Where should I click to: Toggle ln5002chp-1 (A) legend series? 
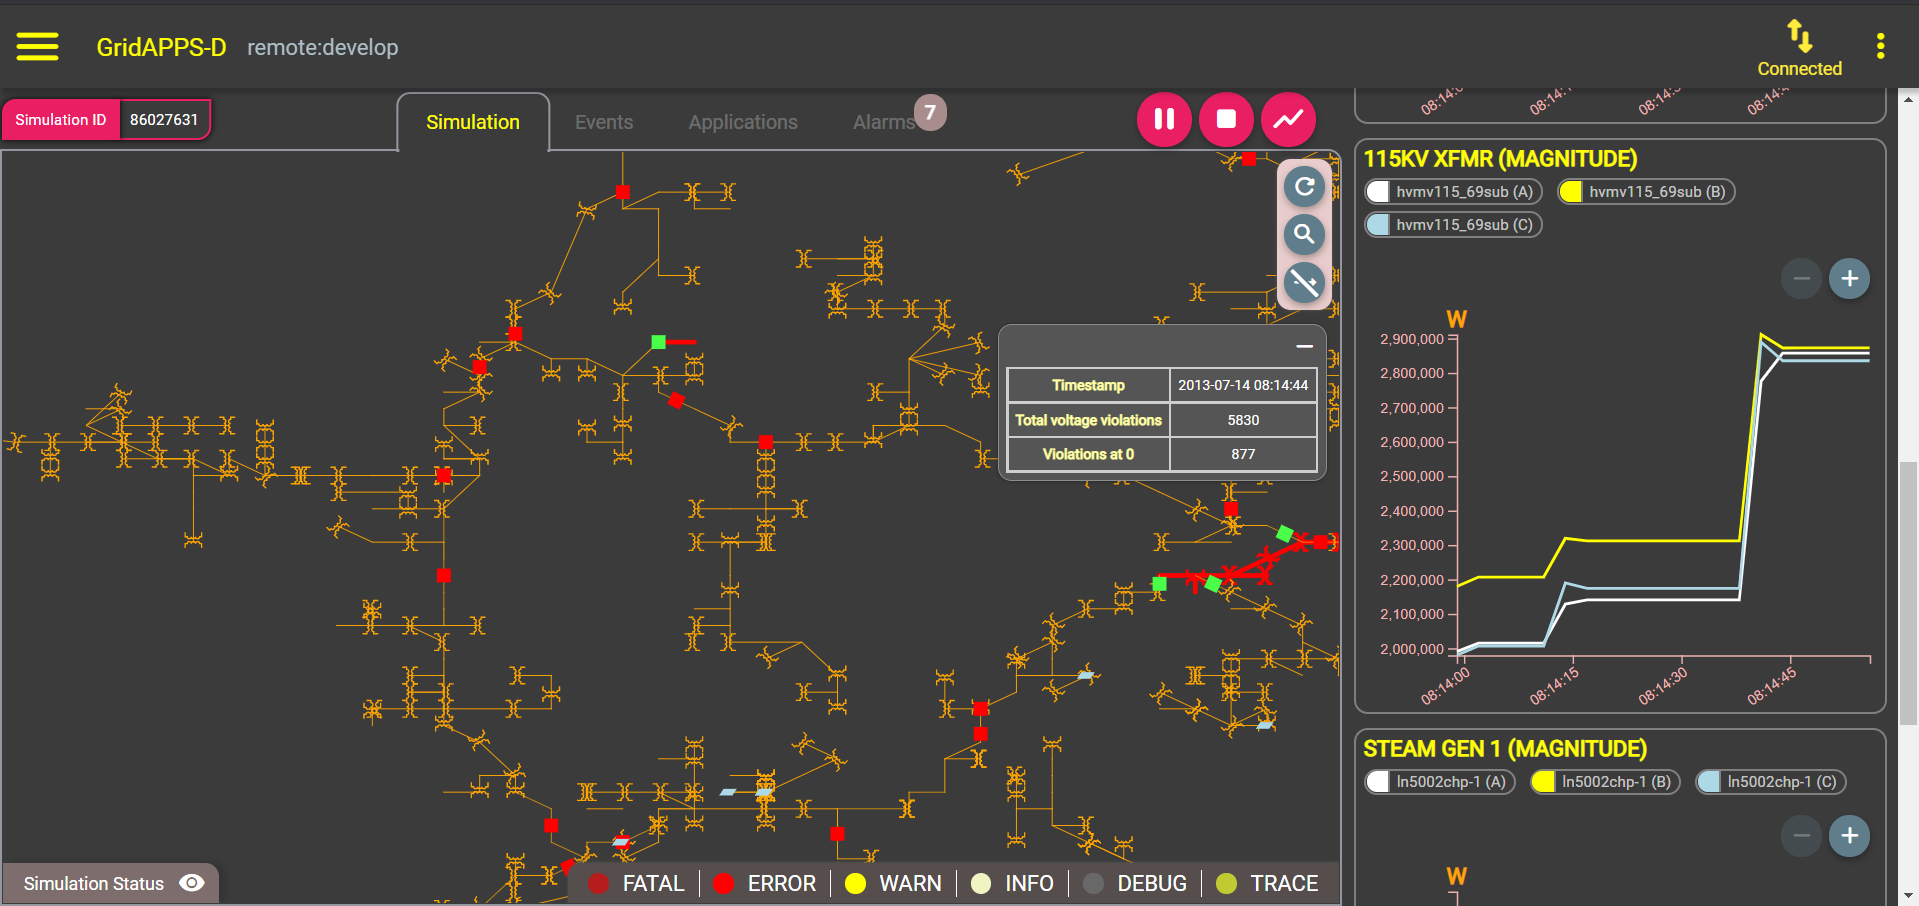(x=1440, y=782)
